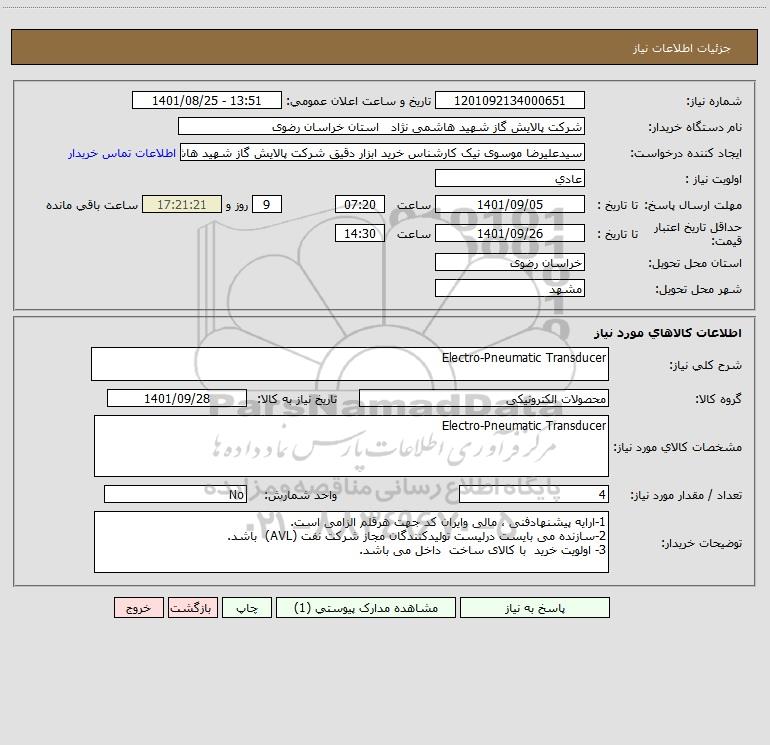The height and width of the screenshot is (745, 770).
Task: Click the remaining time counter 17:21:21
Action: (x=182, y=204)
